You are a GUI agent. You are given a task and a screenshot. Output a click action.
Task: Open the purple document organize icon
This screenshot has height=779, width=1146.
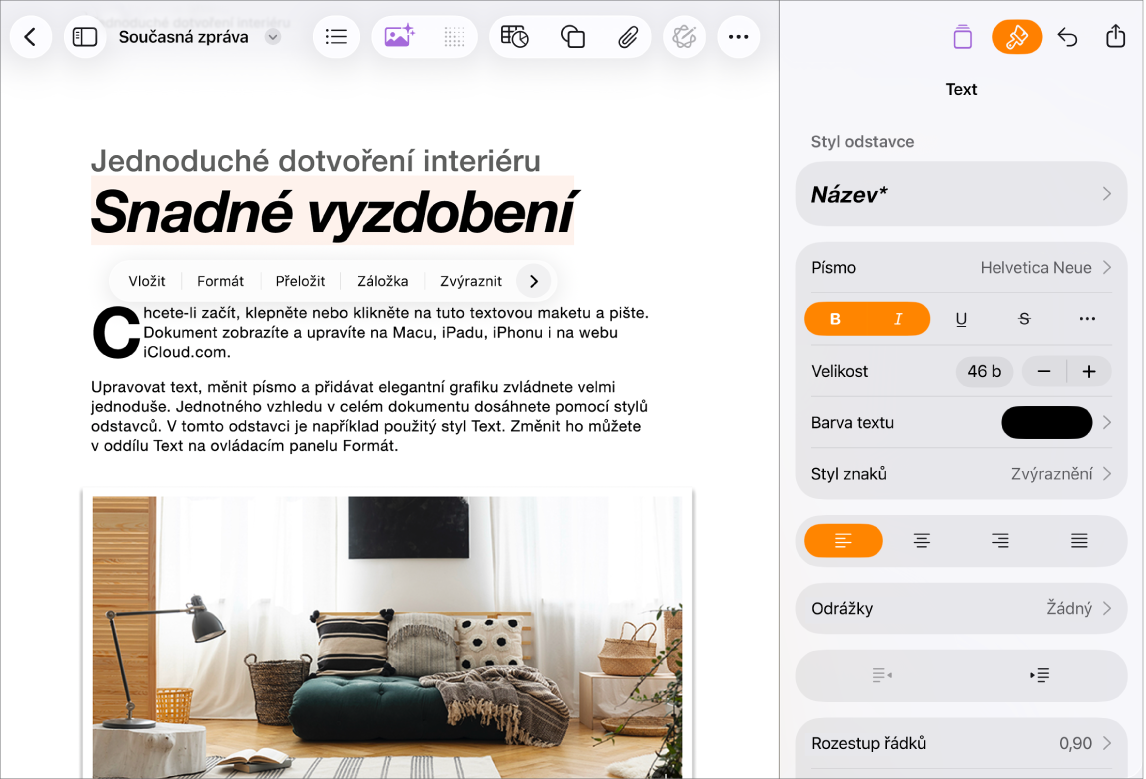coord(963,37)
